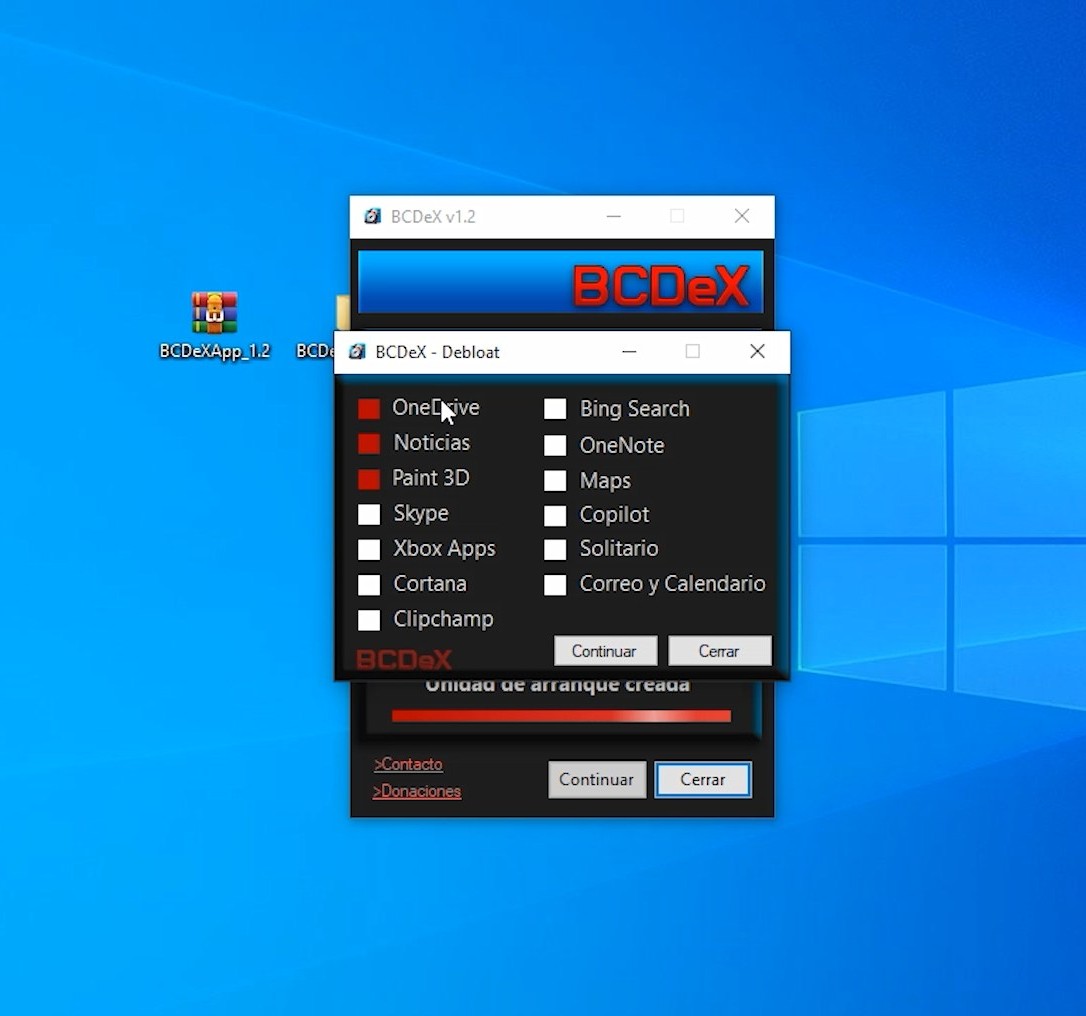Click the red BCDeX wordmark in the Debloat dialog

point(402,659)
